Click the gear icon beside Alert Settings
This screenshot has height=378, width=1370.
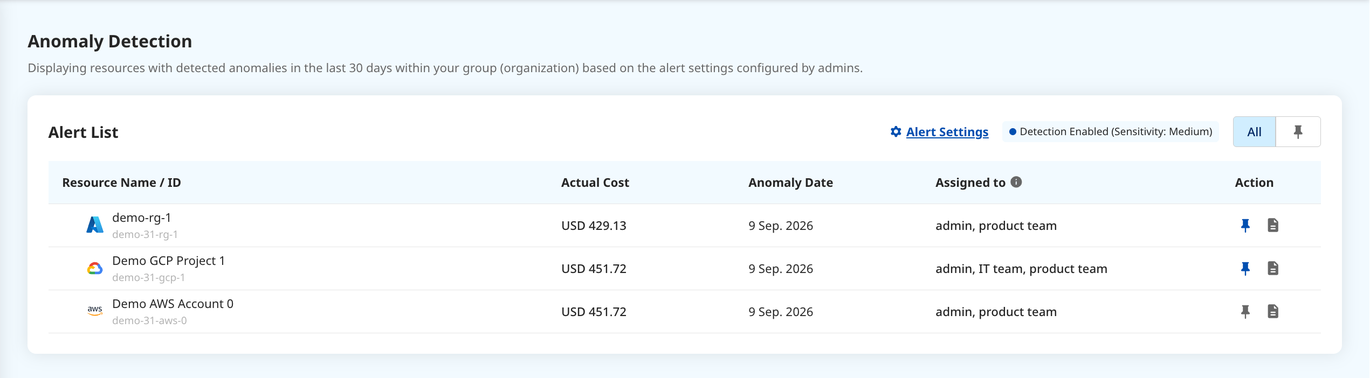pyautogui.click(x=896, y=132)
